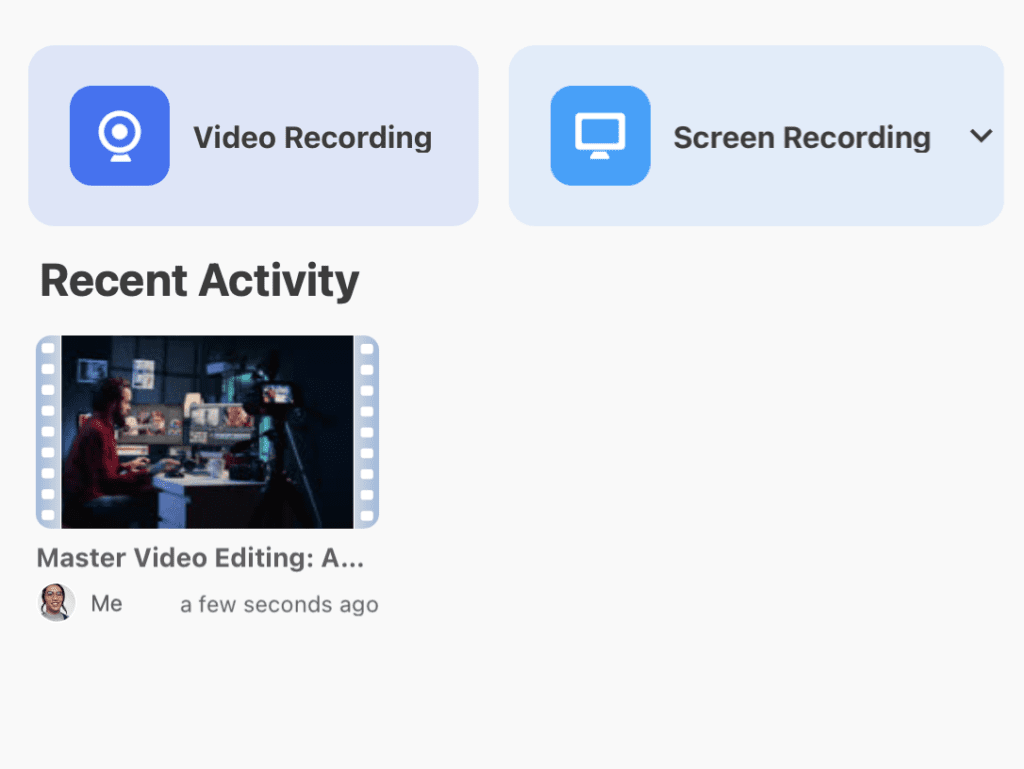Click the timestamp reading a few seconds ago
The image size is (1024, 769).
click(279, 604)
